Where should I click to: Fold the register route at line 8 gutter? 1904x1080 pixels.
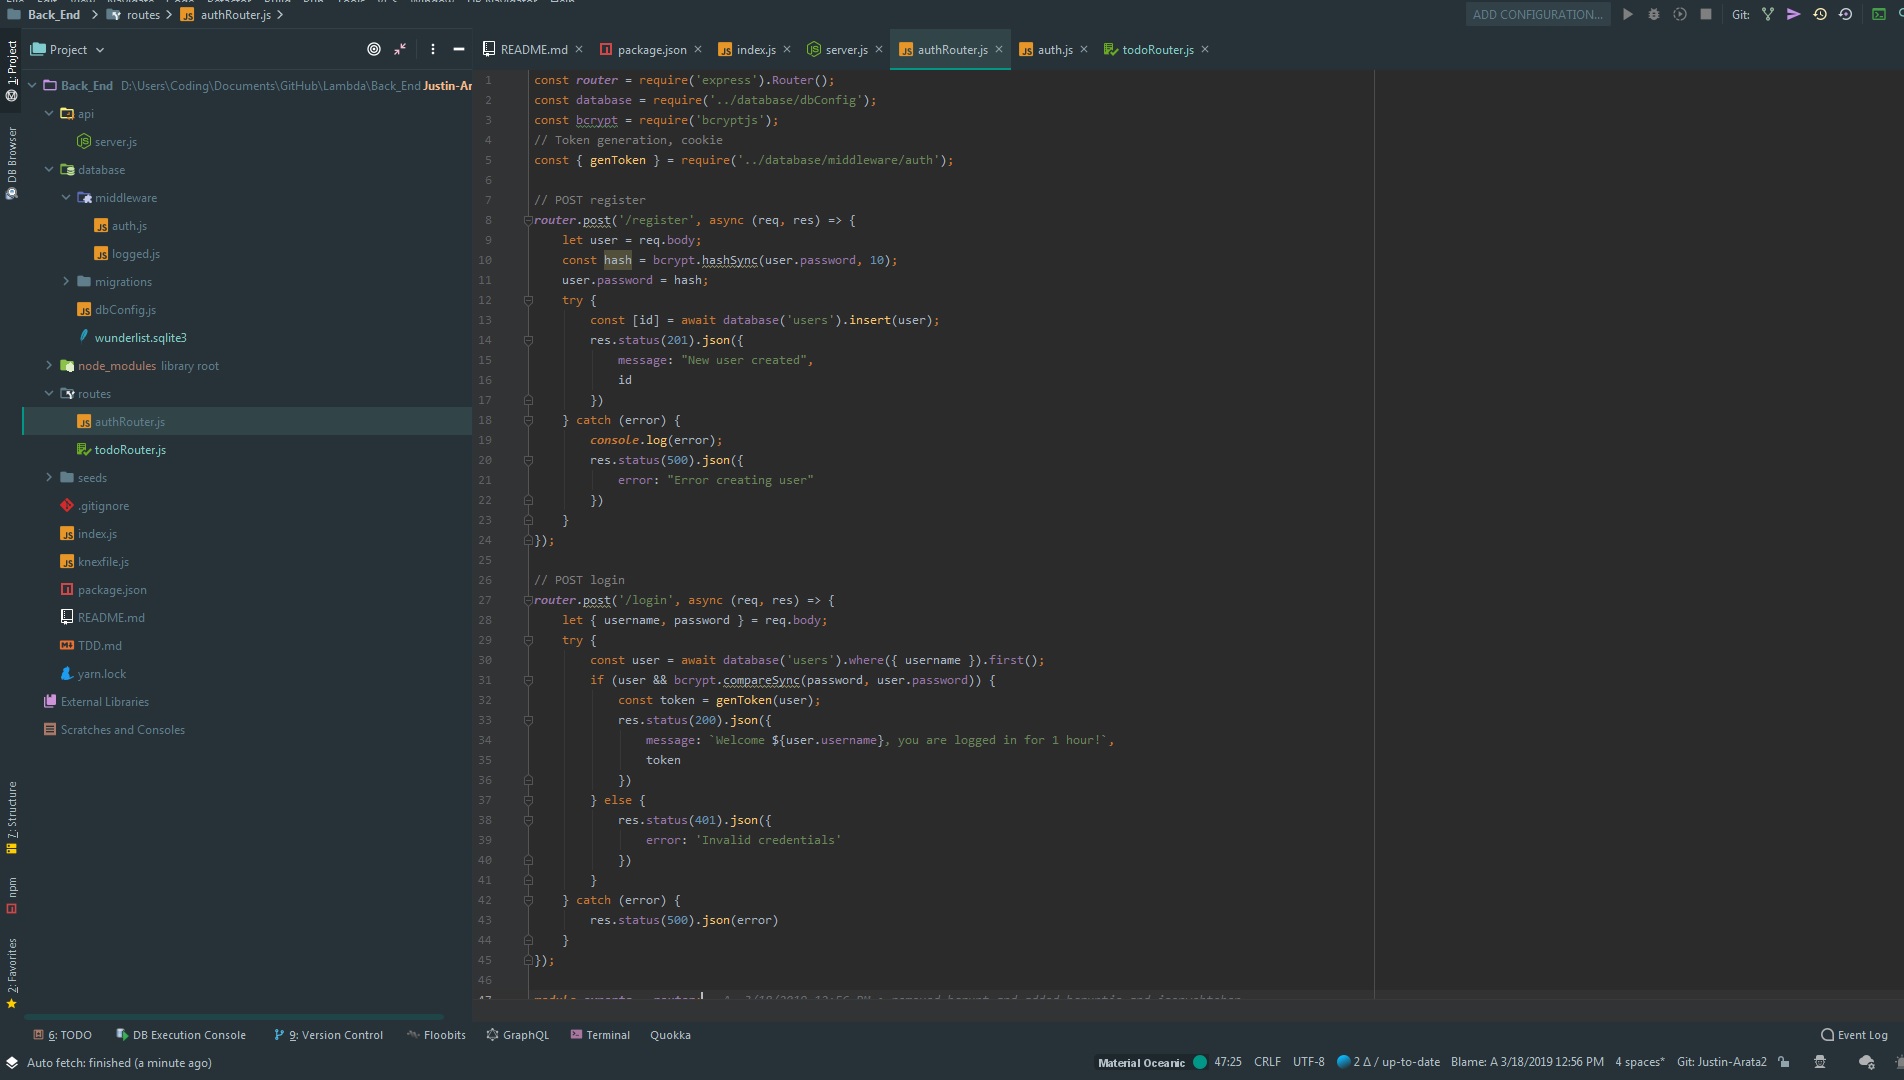[x=528, y=220]
